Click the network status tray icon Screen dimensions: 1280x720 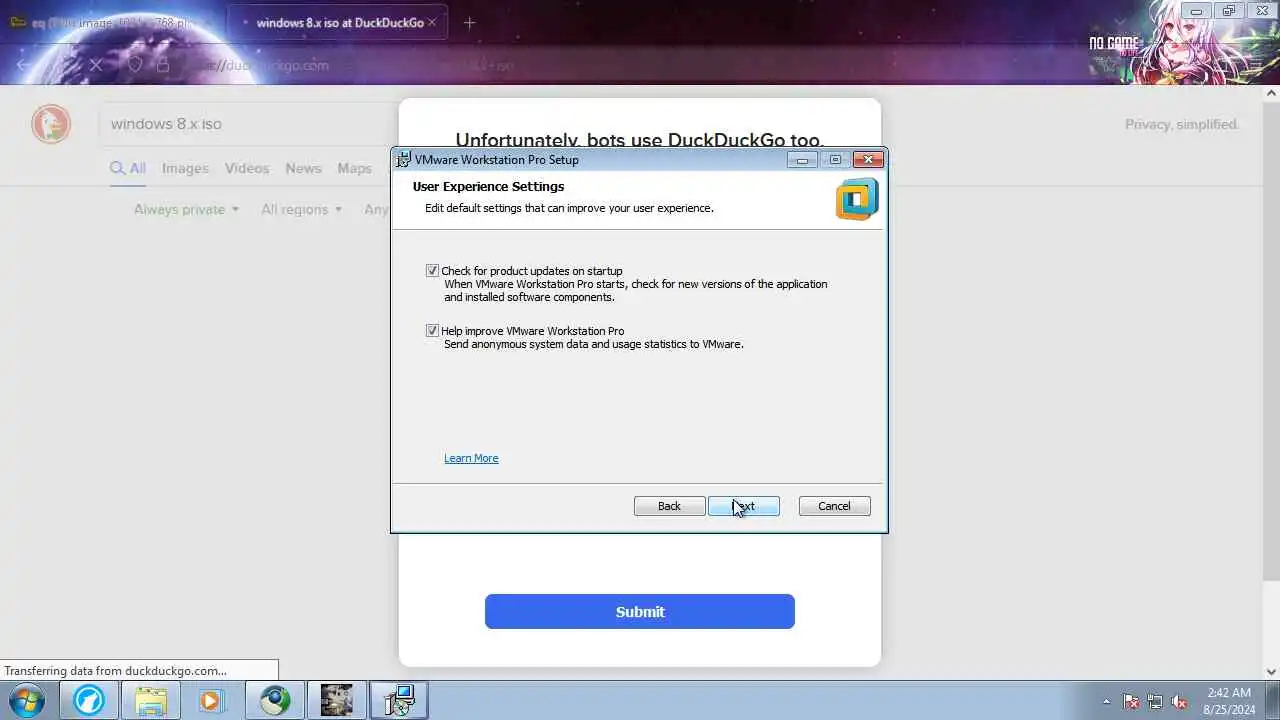[1155, 701]
